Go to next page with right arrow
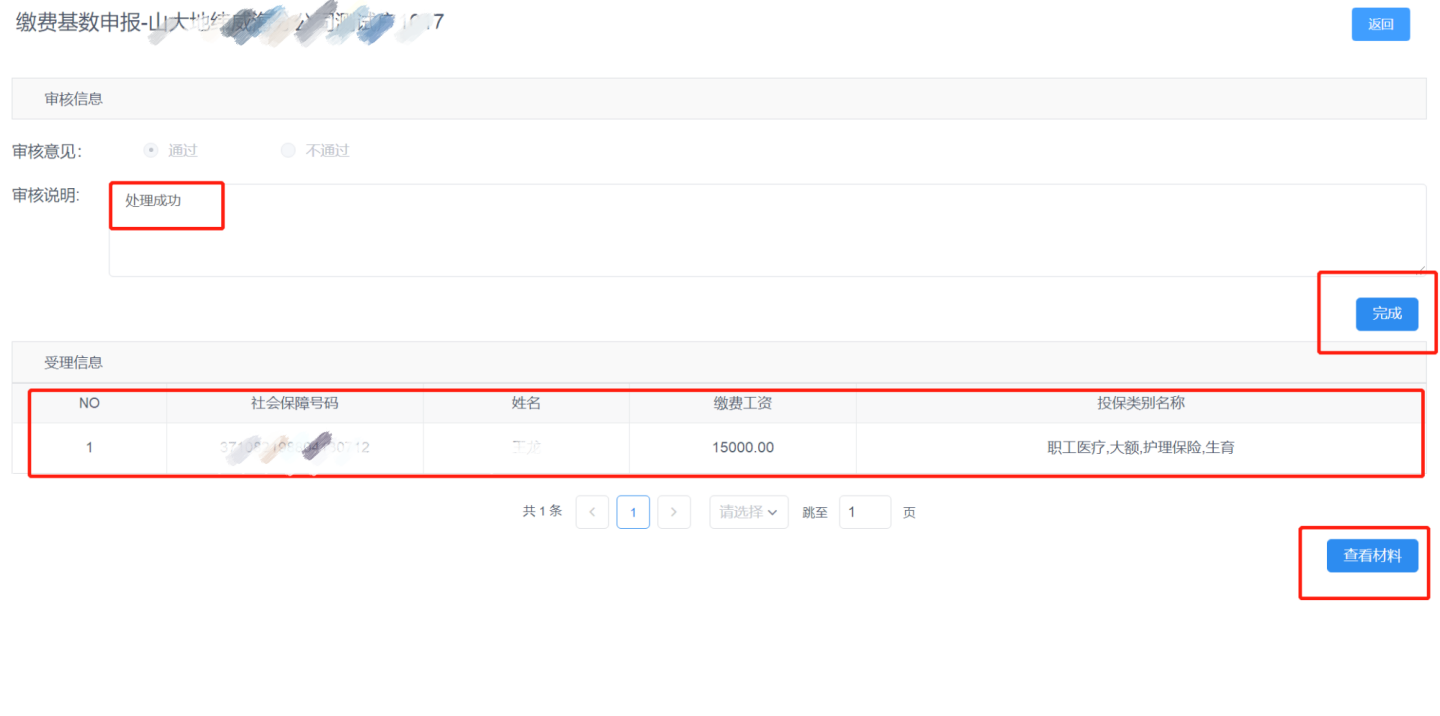The image size is (1440, 716). (x=674, y=512)
